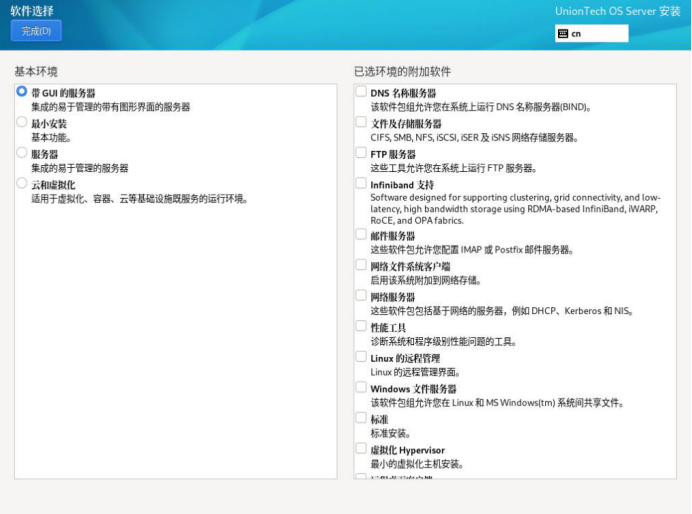Screen dimensions: 692x514
Task: Enable the DNS 名称服务器 checkbox
Action: pos(361,91)
